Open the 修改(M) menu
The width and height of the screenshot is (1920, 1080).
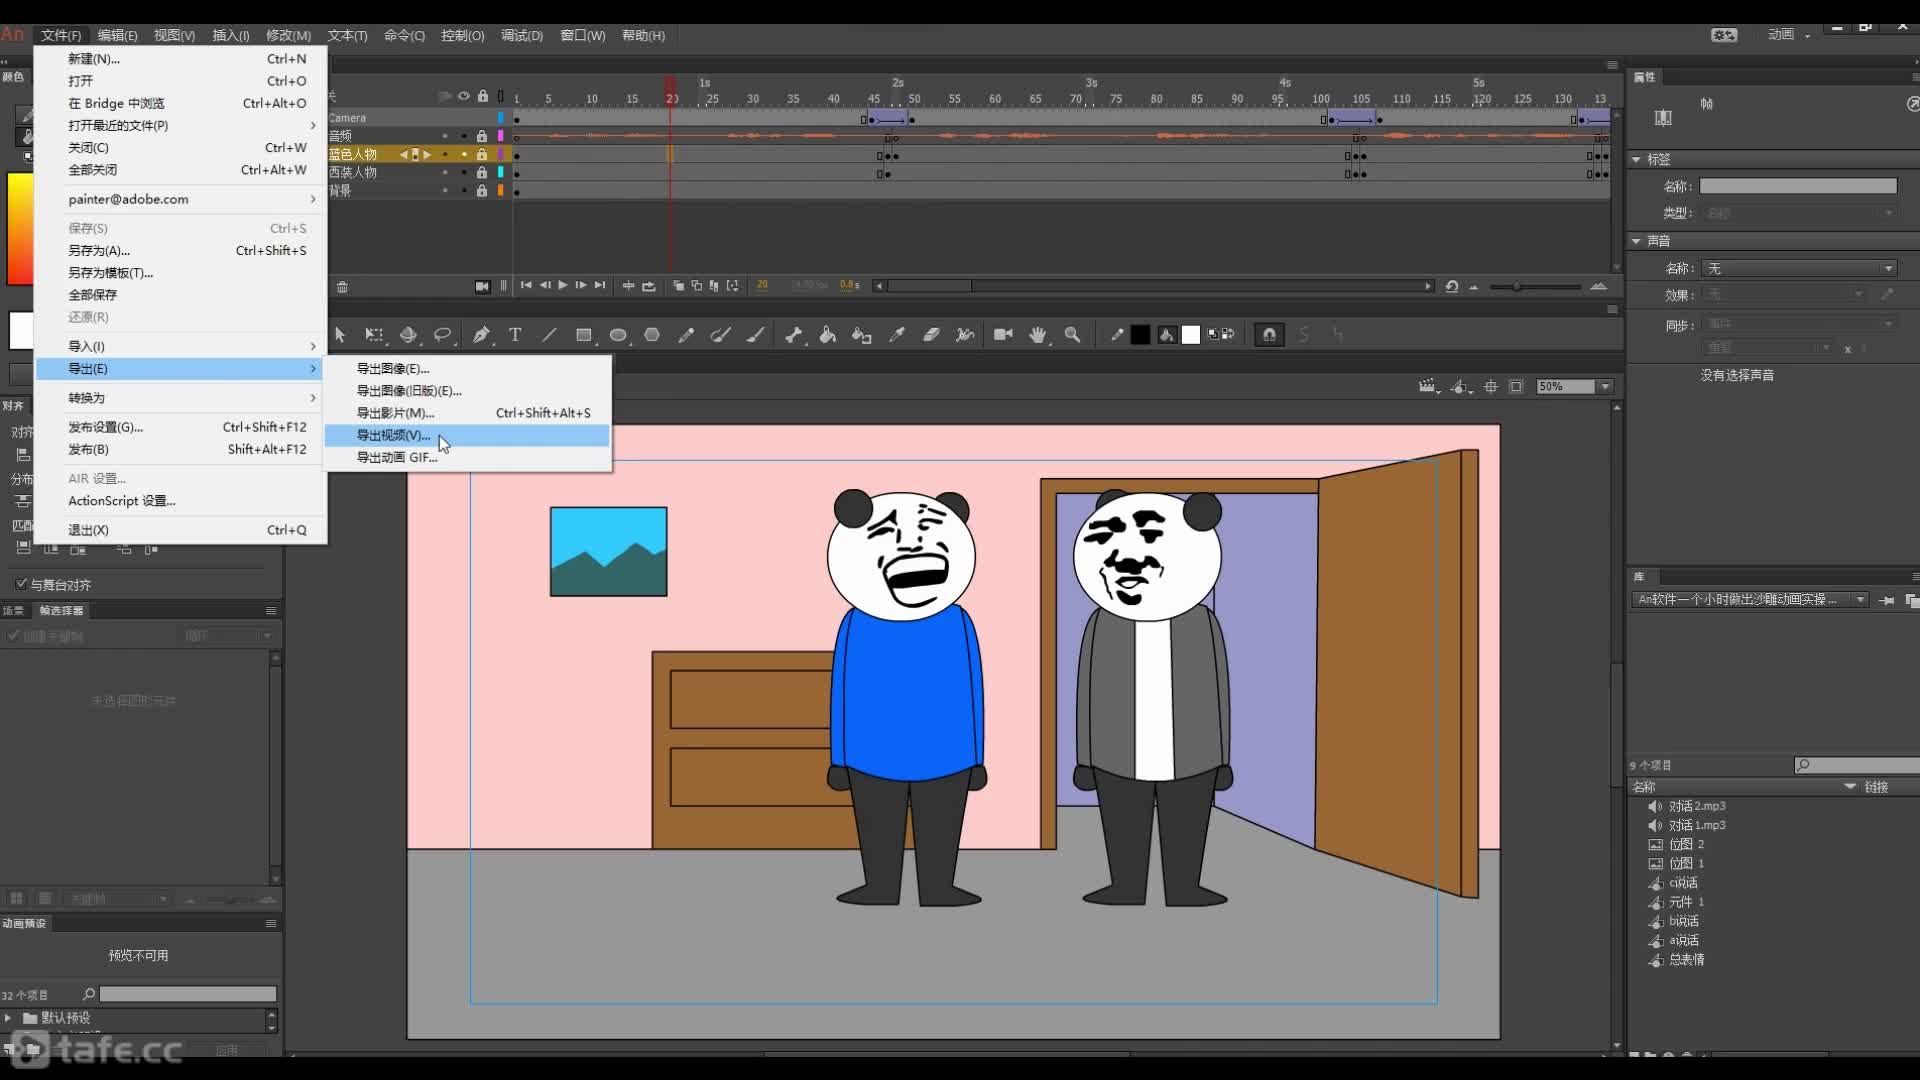[x=288, y=35]
